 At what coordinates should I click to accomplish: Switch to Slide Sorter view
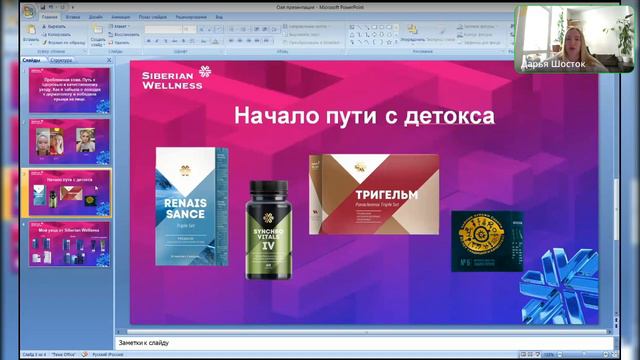pos(530,354)
